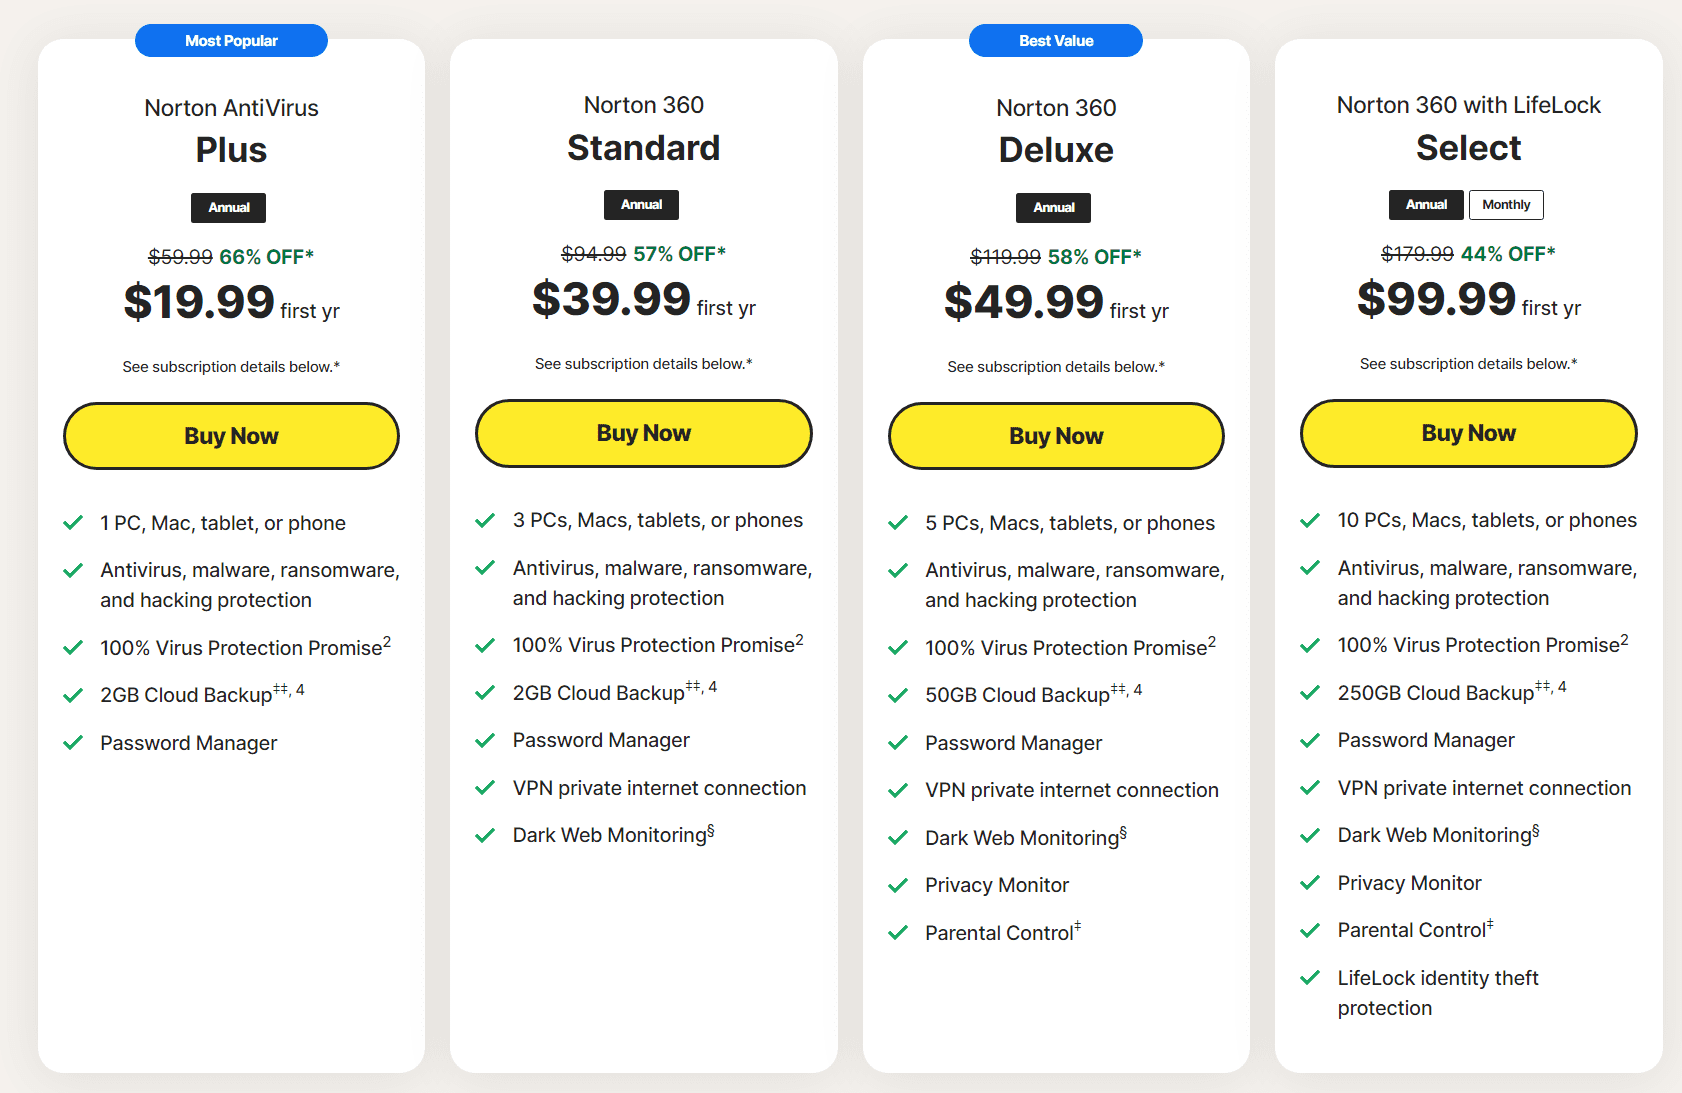Click checkmark next to 250GB Cloud Backup

[x=1310, y=693]
